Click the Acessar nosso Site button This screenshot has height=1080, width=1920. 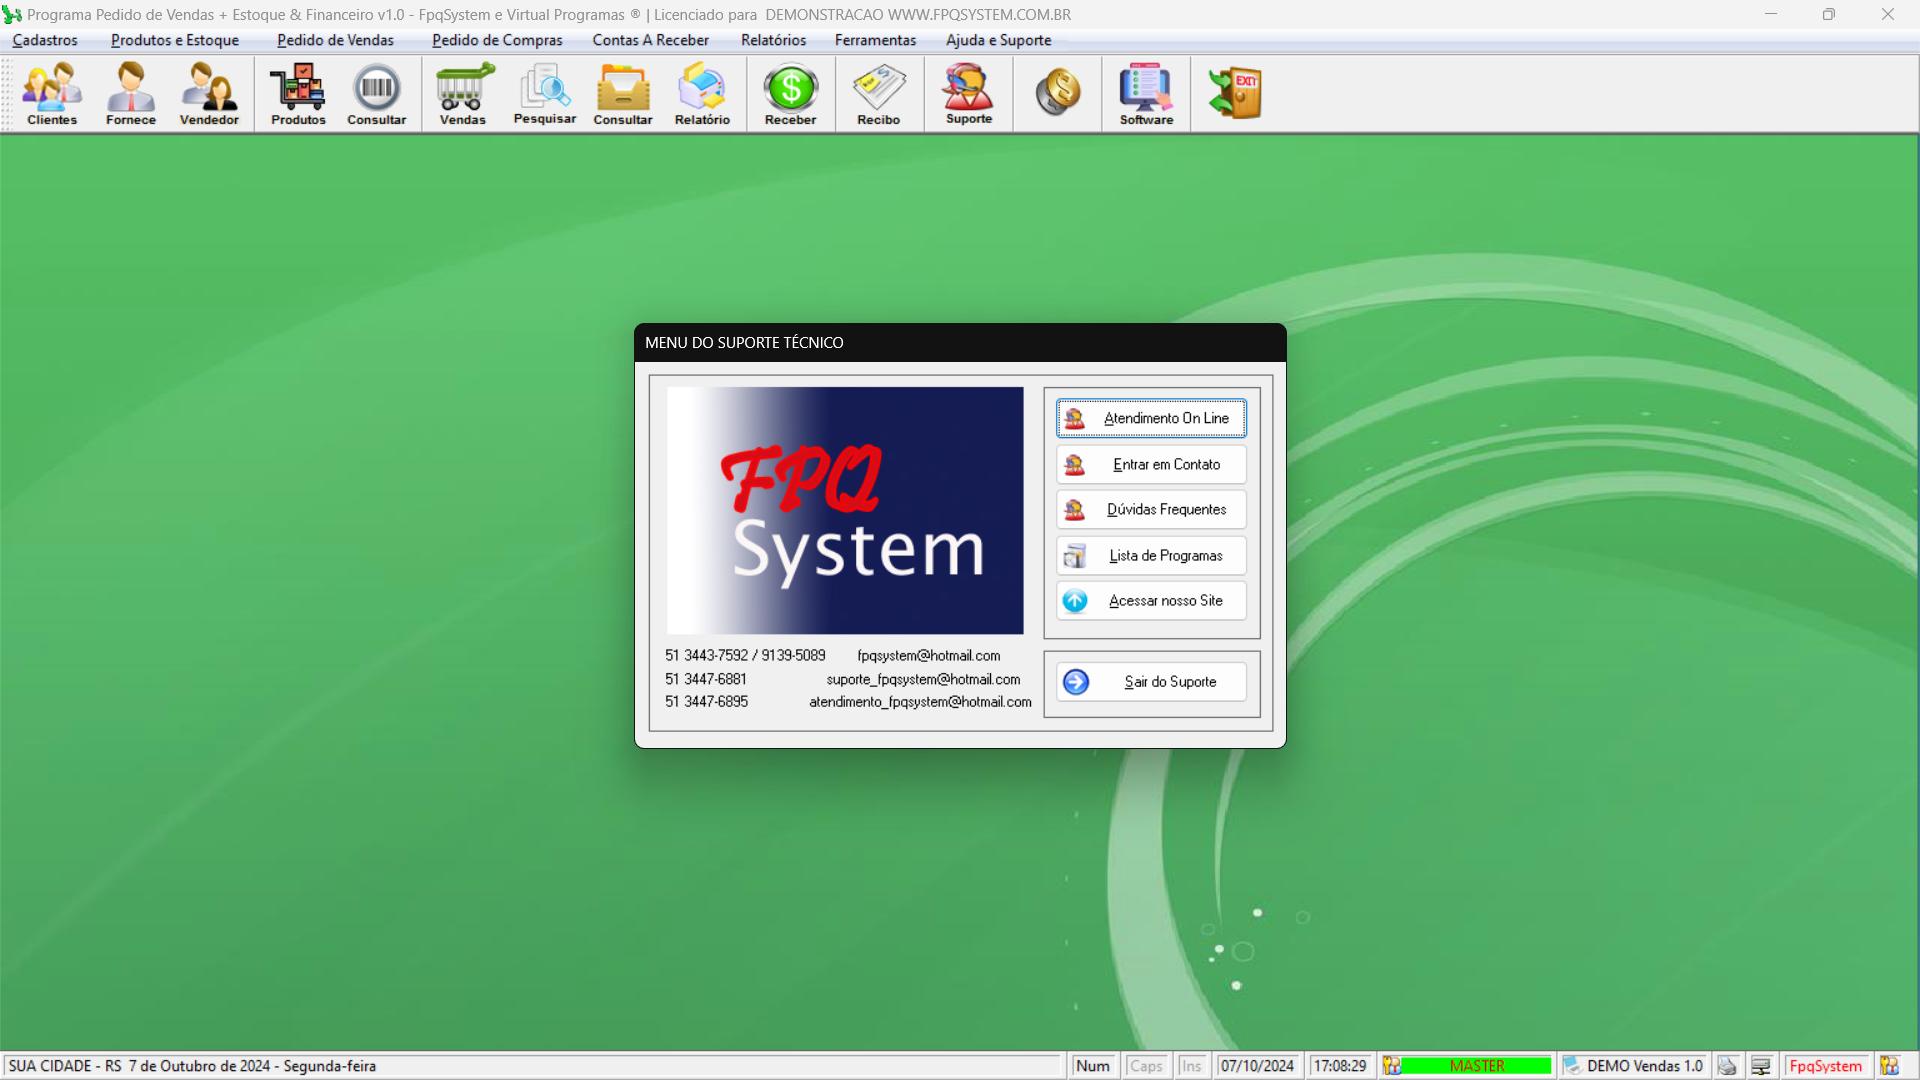pos(1151,600)
